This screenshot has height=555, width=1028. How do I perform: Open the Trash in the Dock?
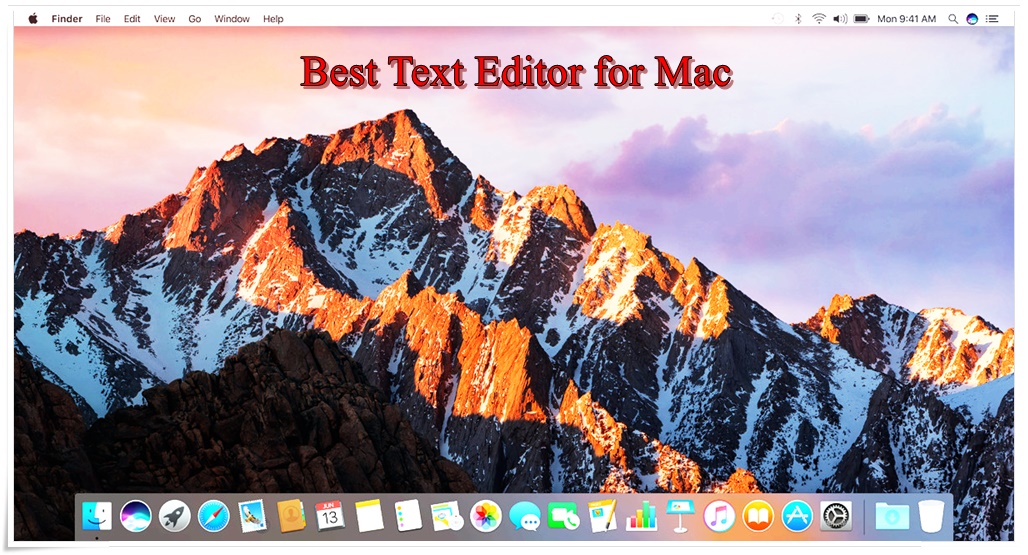coord(931,516)
